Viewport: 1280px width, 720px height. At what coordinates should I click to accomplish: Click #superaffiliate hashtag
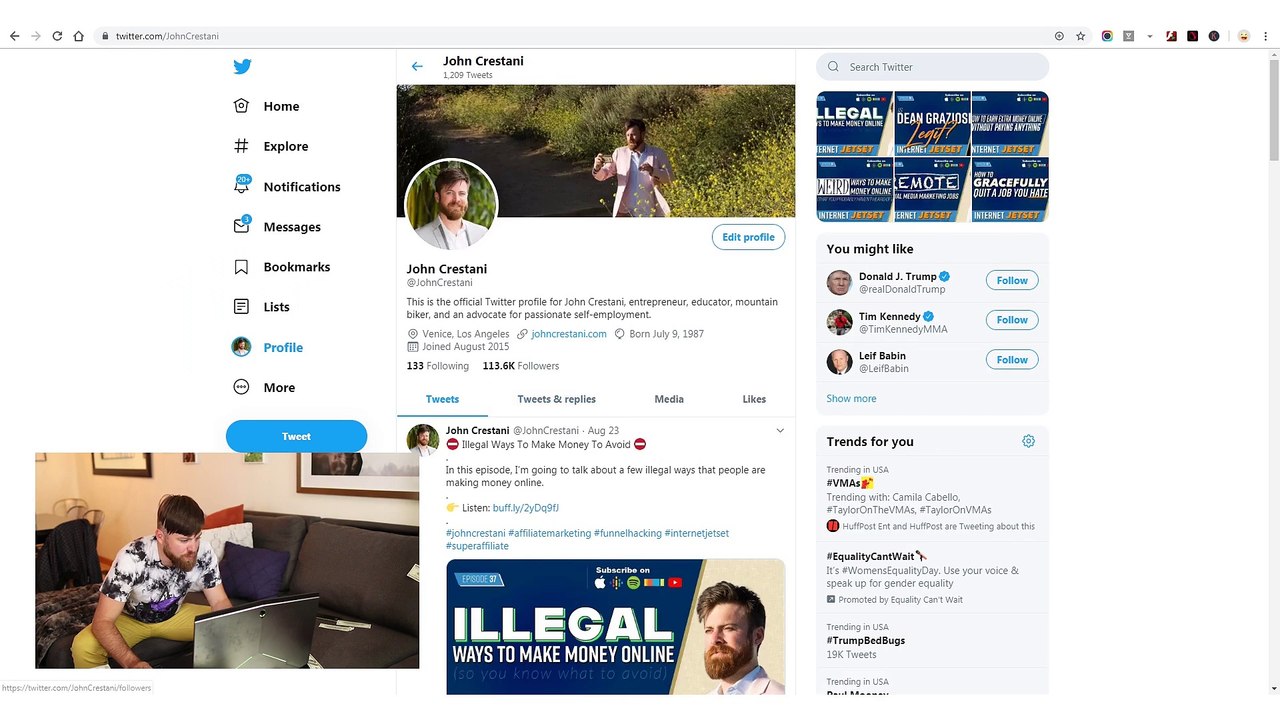coord(477,546)
